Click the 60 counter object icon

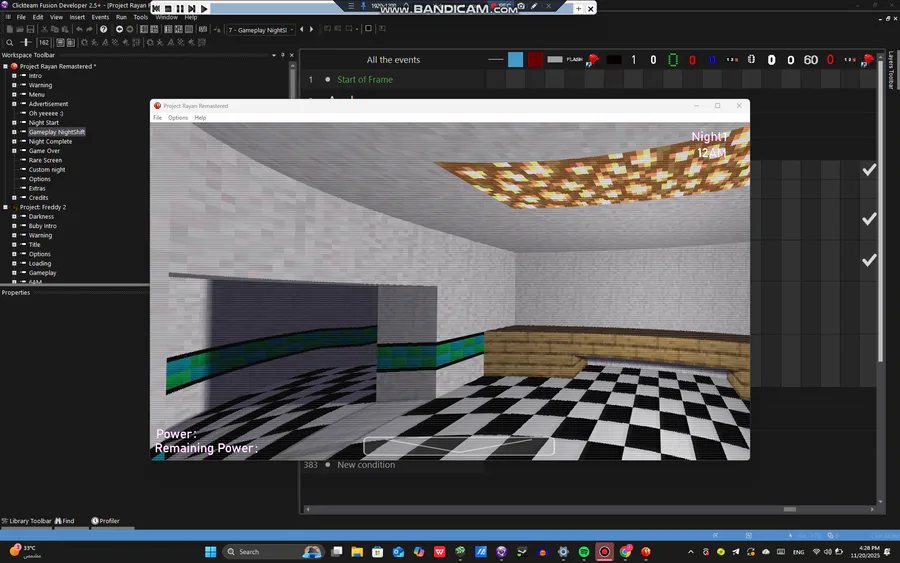tap(810, 60)
